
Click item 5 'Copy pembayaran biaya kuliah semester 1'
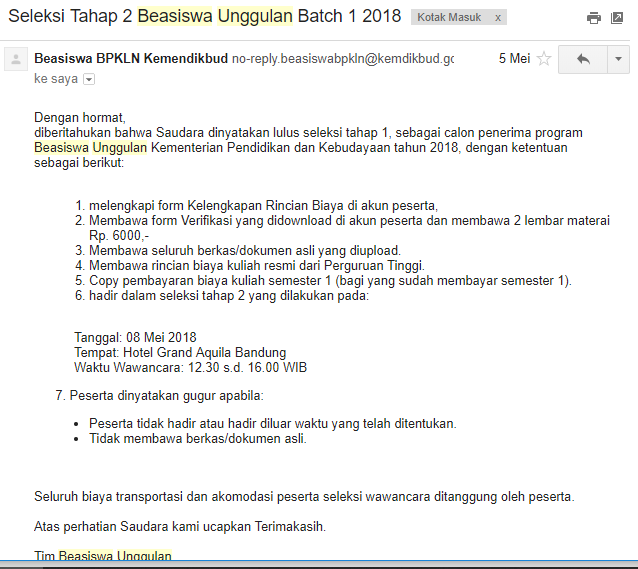point(330,281)
